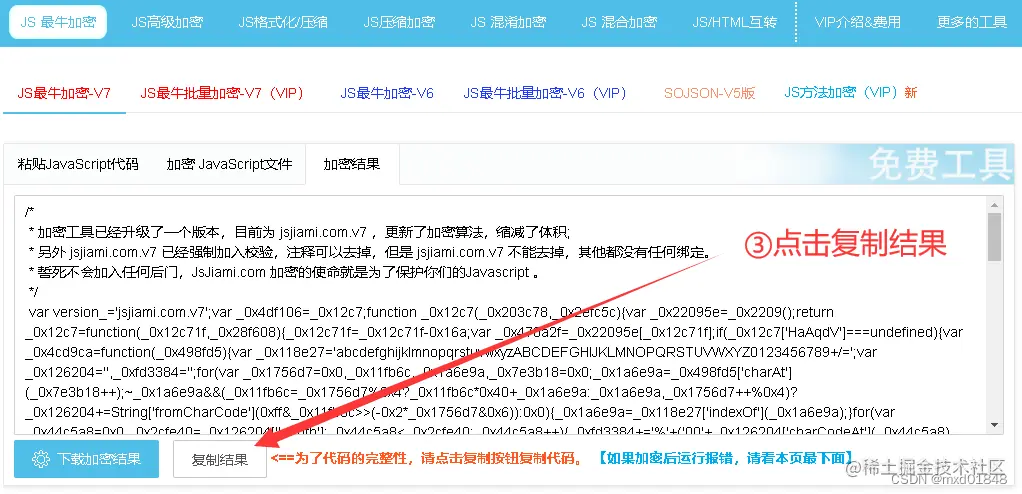The image size is (1022, 494).
Task: Click the gear icon on download button
Action: coord(41,459)
